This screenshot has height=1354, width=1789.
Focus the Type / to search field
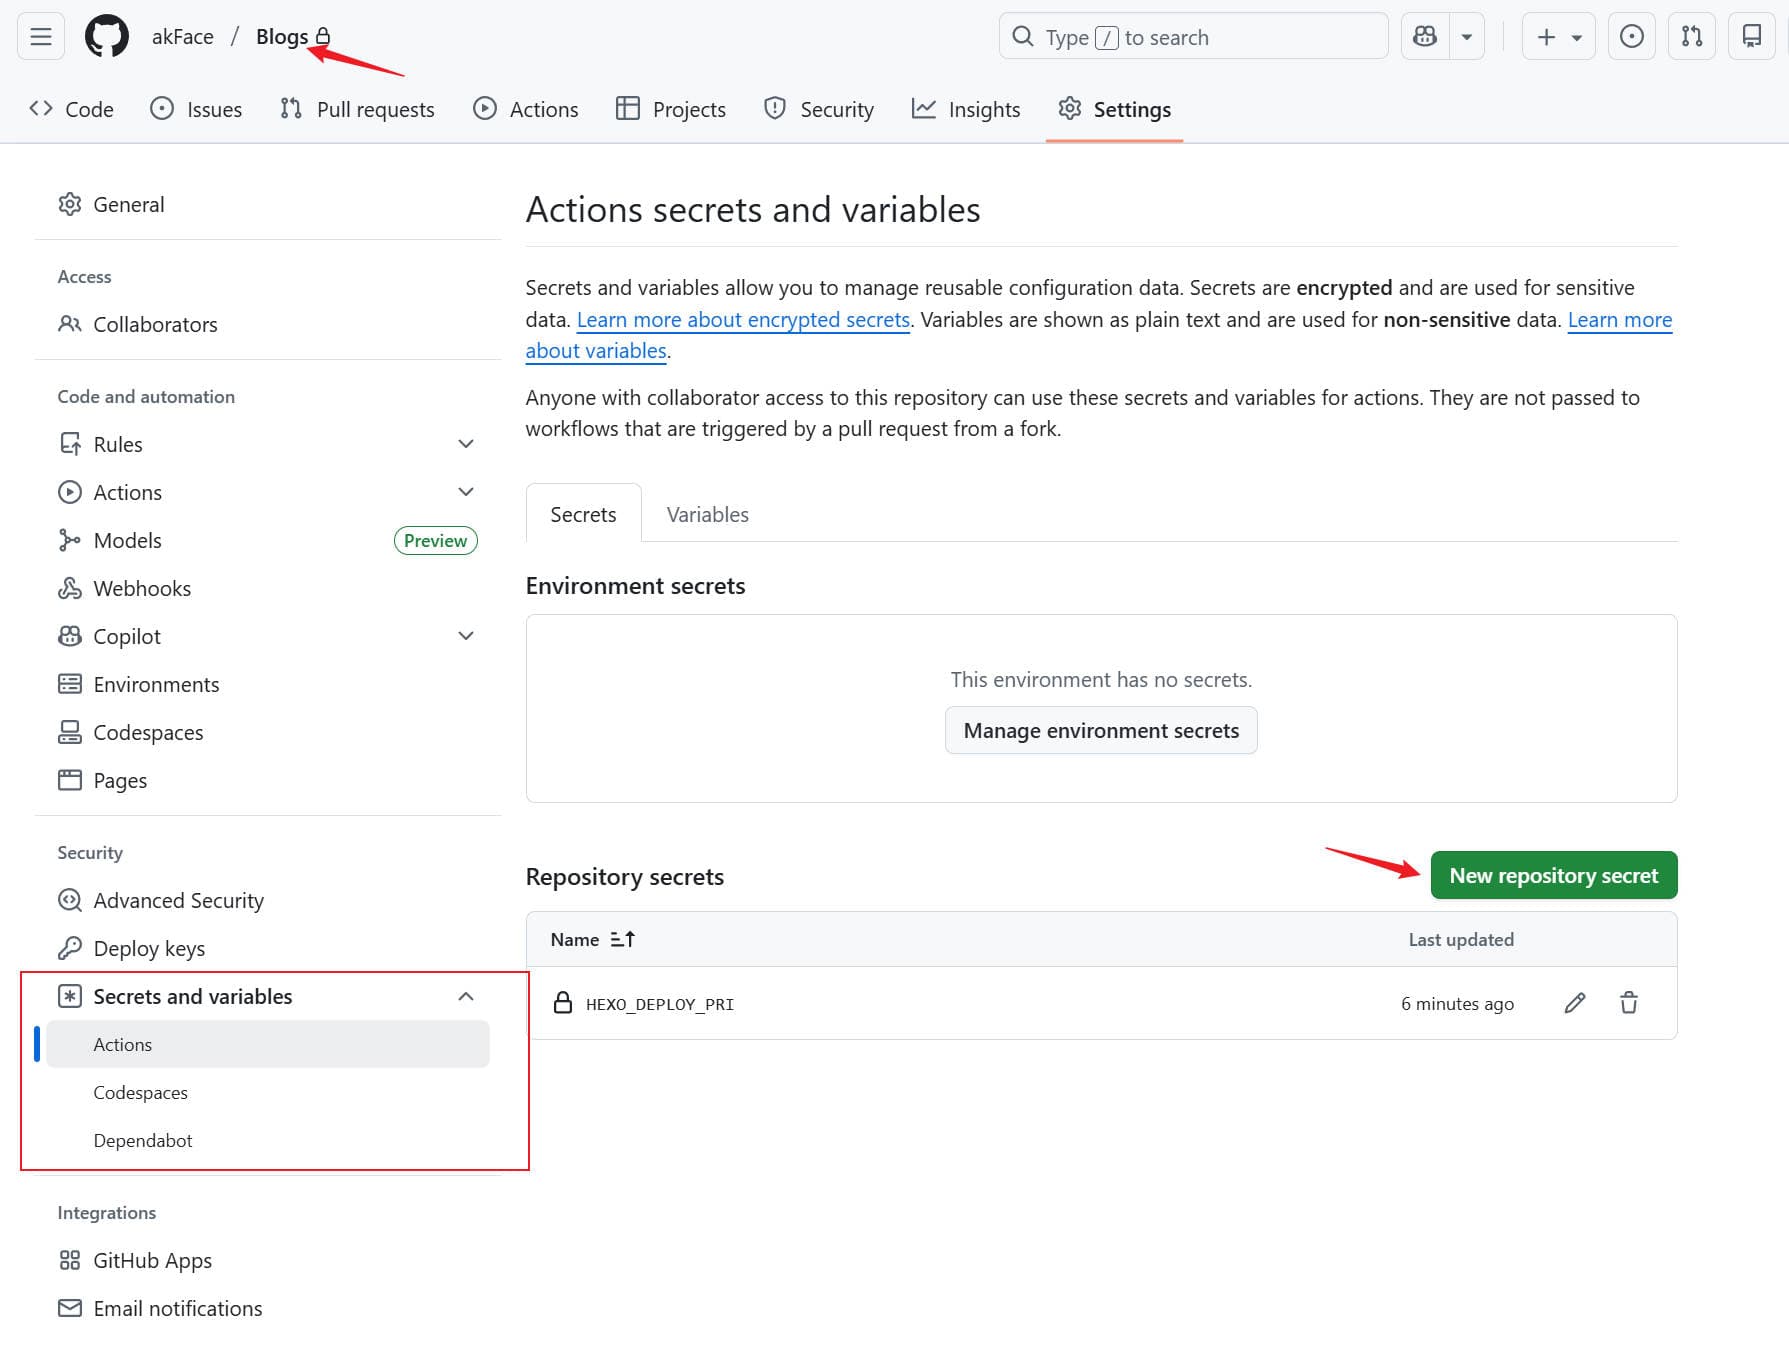tap(1192, 37)
